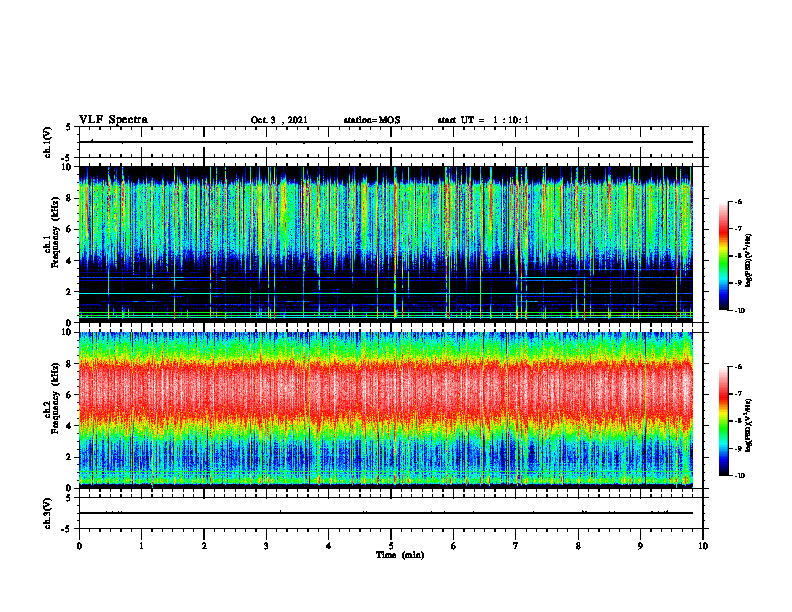Screen dimensions: 792x612
Task: Click the "ch.3(V)" waveform axis label
Action: pos(48,513)
